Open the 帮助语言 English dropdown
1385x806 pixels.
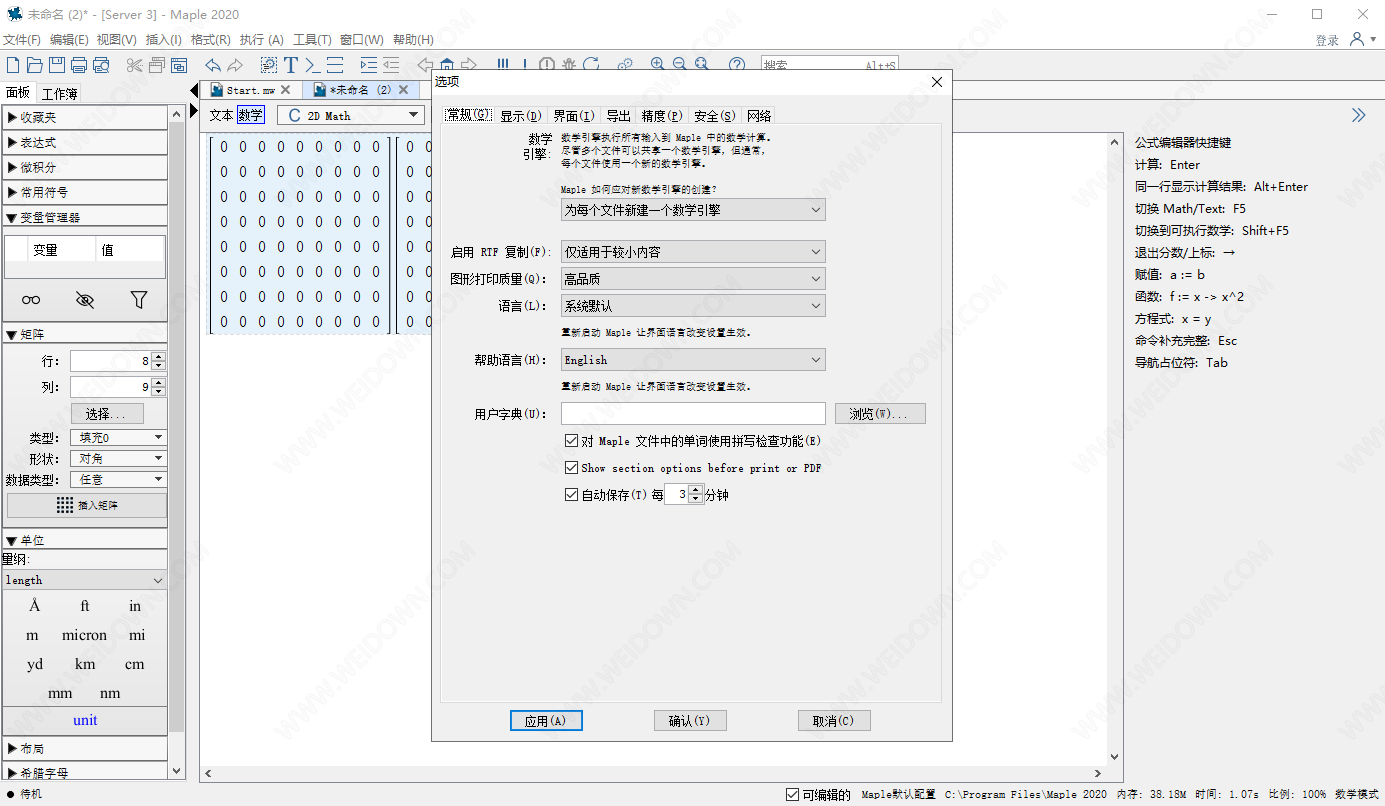coord(693,360)
